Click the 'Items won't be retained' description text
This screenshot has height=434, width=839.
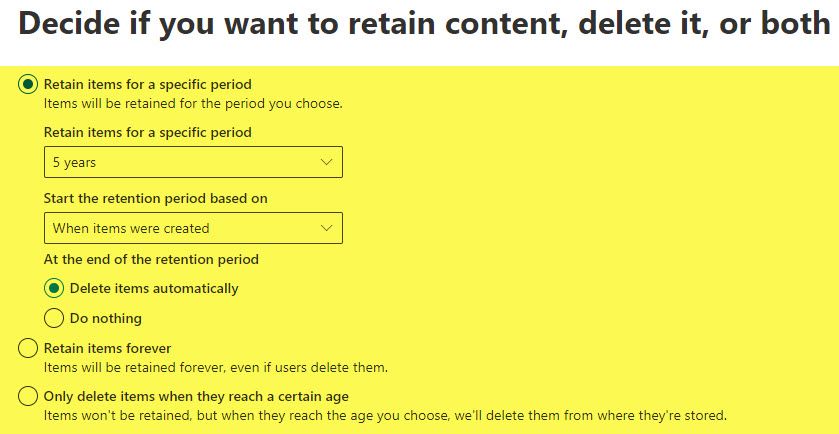(x=385, y=415)
